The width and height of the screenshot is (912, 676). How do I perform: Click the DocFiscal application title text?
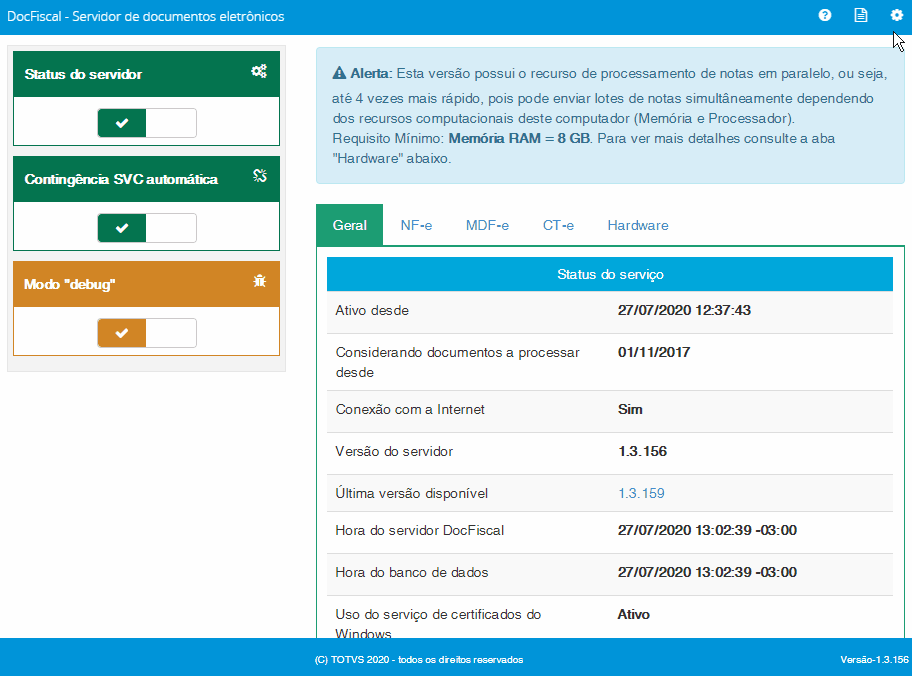point(145,16)
